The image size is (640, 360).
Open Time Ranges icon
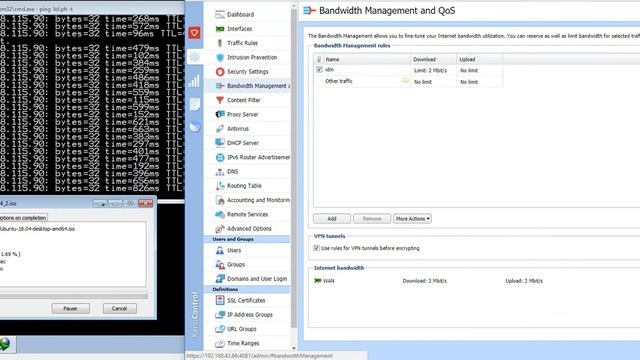coord(220,343)
